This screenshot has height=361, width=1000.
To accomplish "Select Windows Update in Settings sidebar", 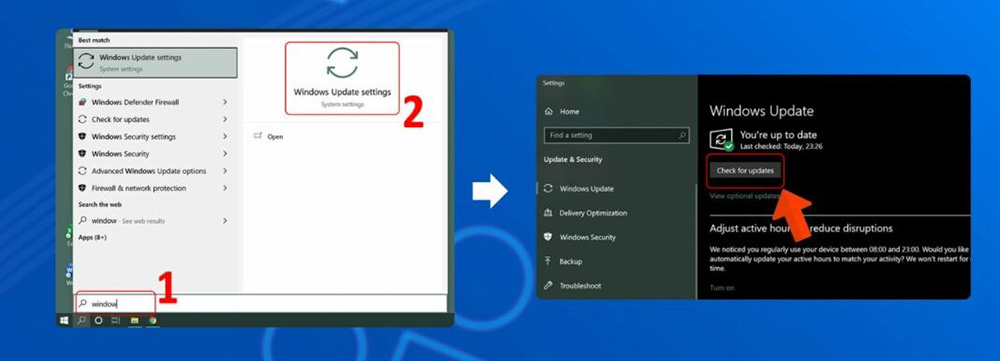I will pyautogui.click(x=579, y=189).
